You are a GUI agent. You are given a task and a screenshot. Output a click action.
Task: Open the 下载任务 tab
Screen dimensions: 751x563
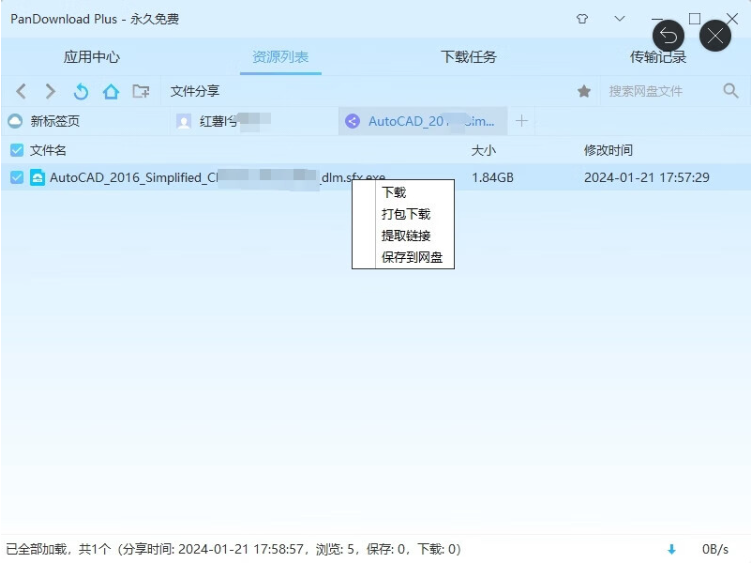pyautogui.click(x=468, y=57)
